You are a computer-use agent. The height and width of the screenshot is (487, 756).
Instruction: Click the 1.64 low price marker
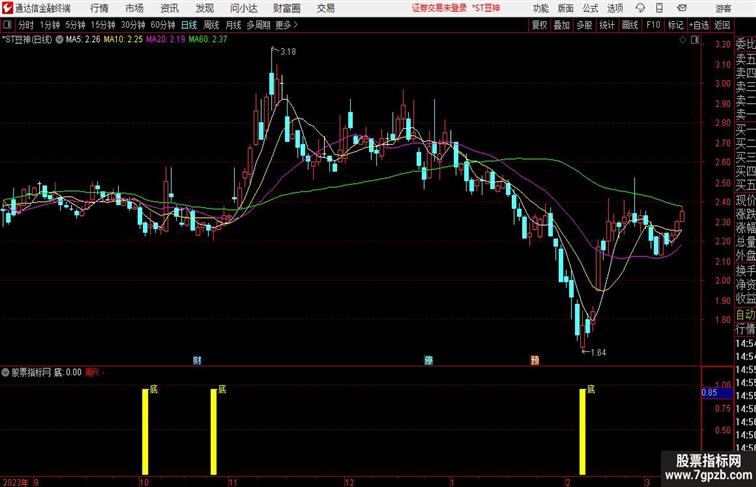(598, 352)
